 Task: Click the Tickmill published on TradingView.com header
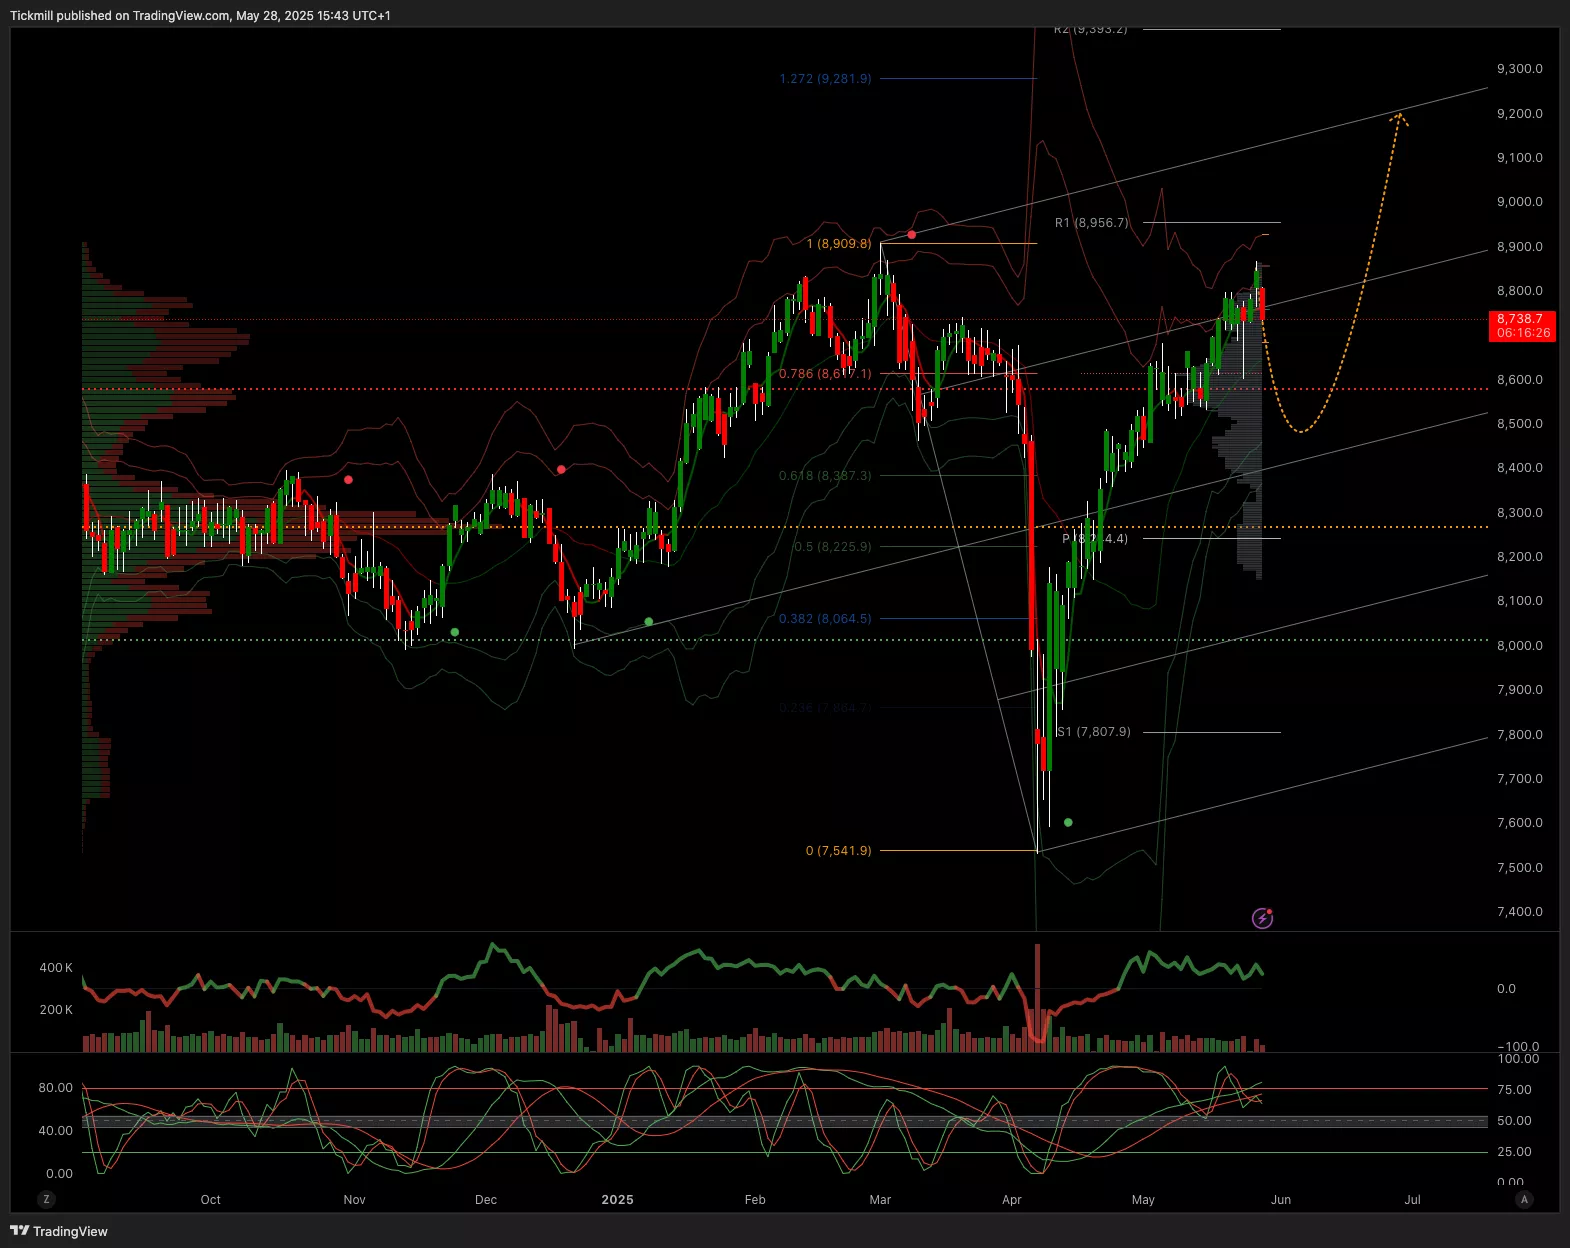coord(200,15)
